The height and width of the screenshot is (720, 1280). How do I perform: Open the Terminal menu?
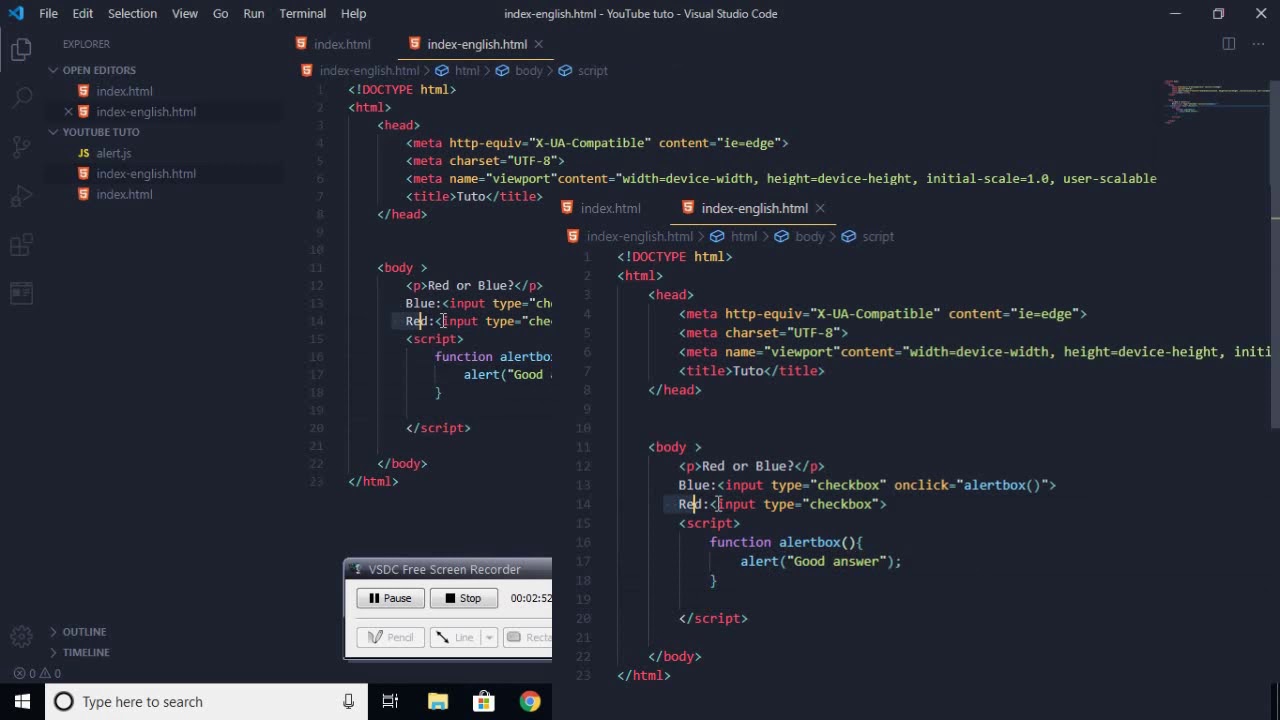(x=302, y=13)
